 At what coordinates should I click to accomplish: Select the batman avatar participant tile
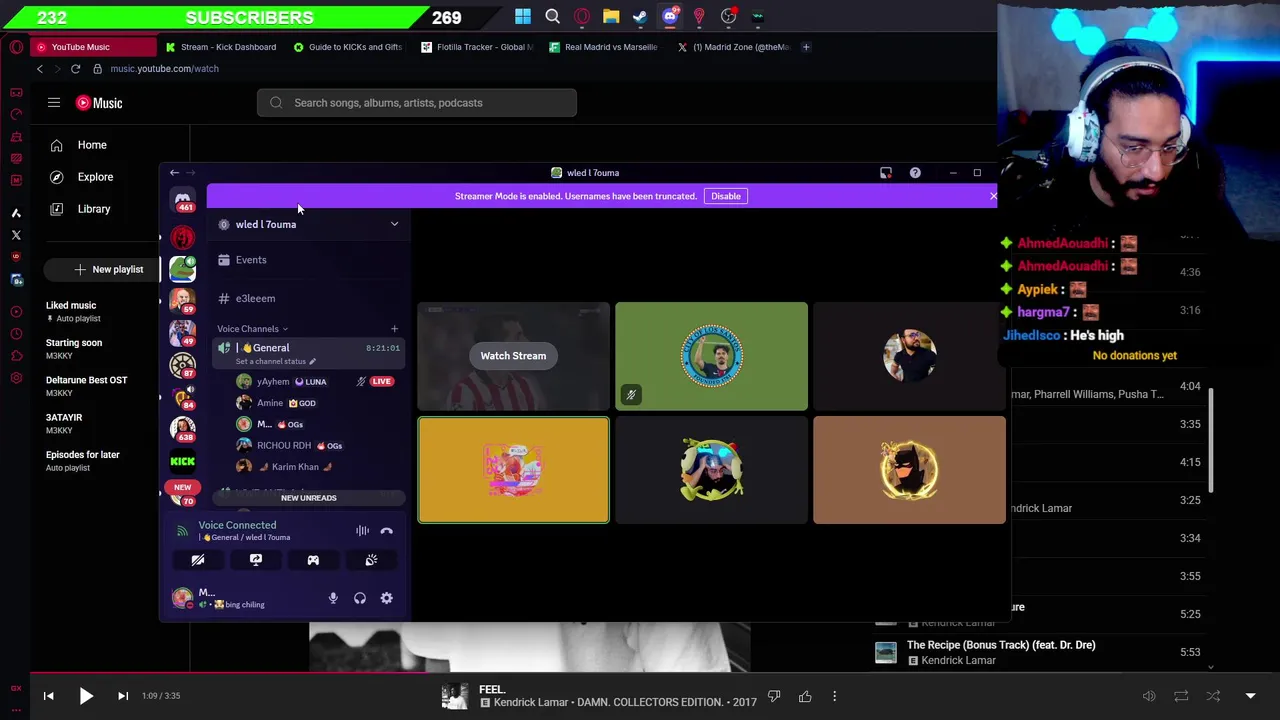[909, 470]
